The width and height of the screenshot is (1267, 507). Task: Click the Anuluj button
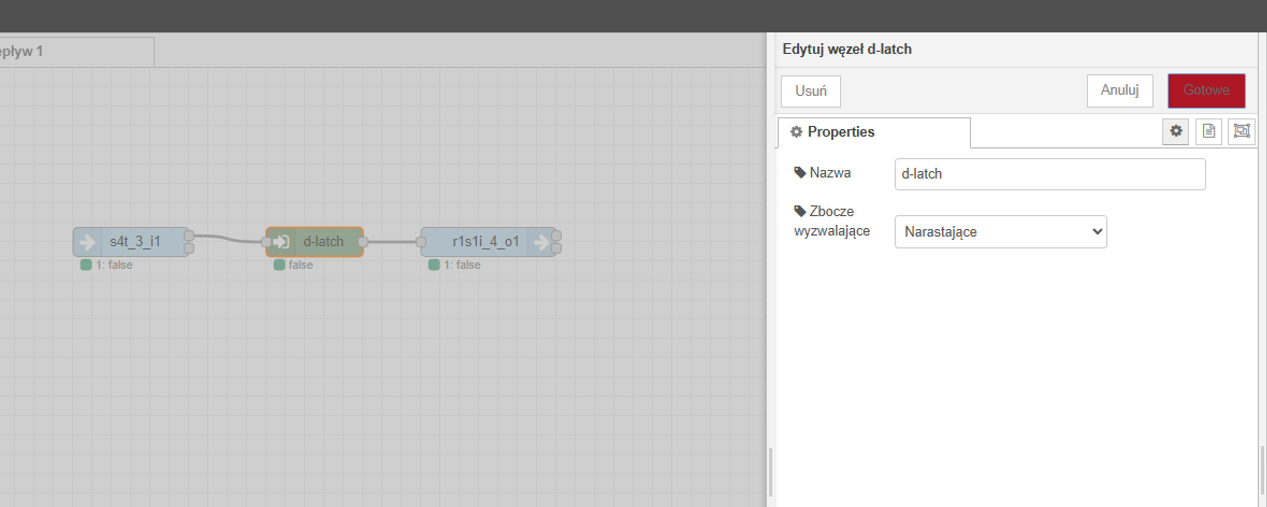pyautogui.click(x=1120, y=90)
